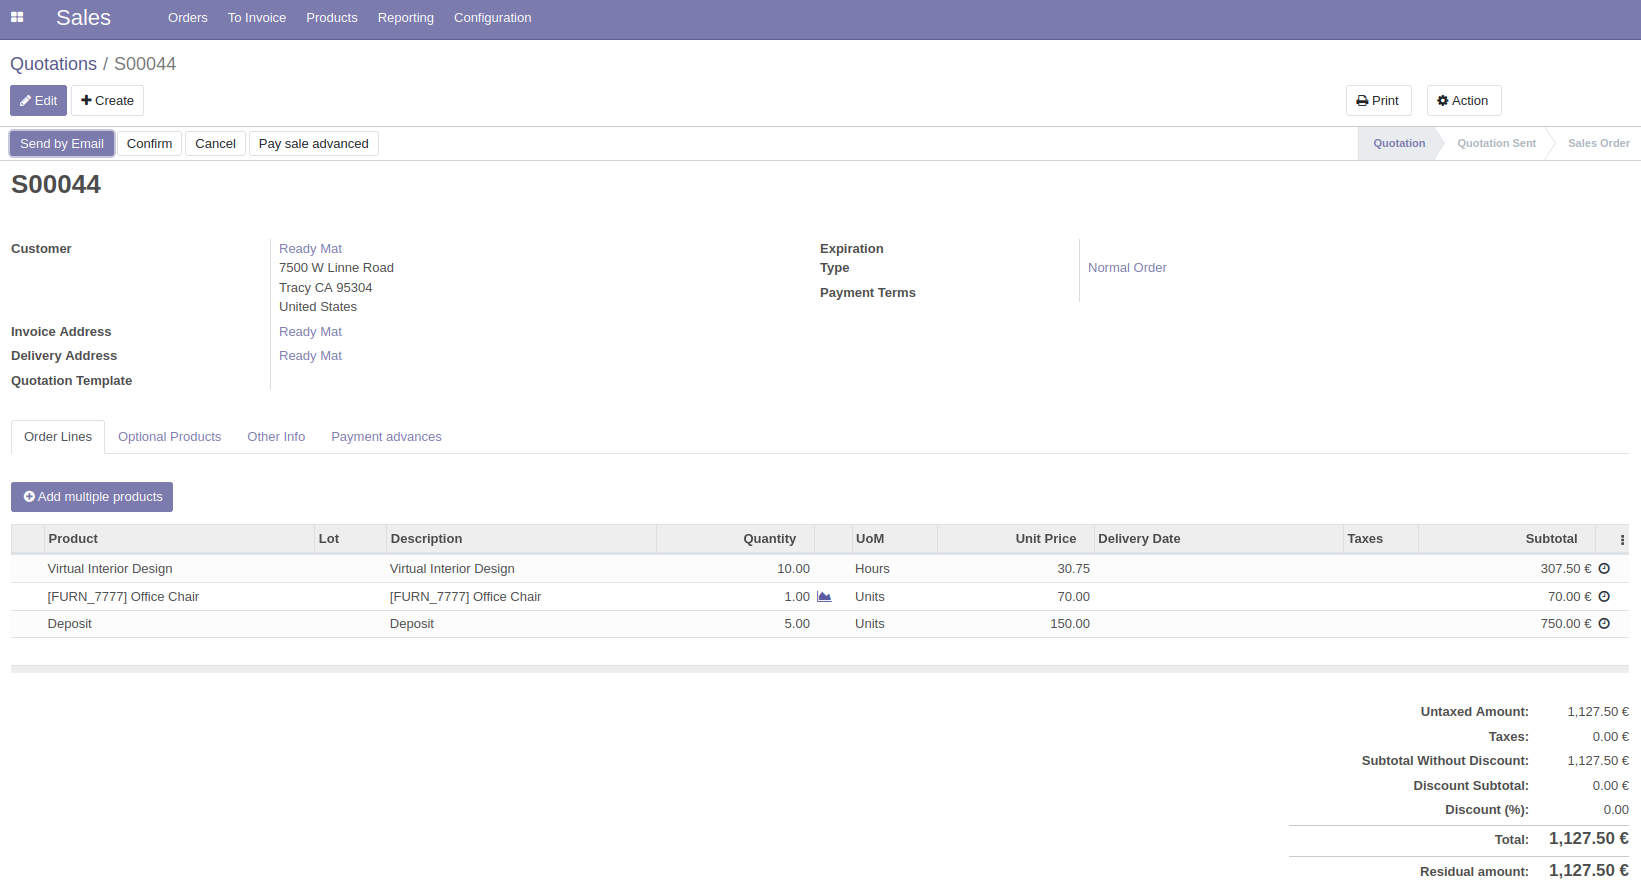Open Ready Mat delivery address link
Screen dimensions: 1641x895
coord(310,356)
